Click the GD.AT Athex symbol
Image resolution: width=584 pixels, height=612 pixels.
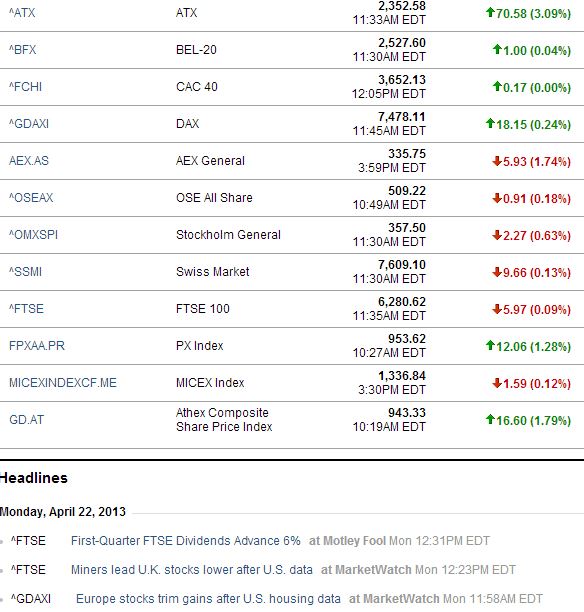click(27, 420)
